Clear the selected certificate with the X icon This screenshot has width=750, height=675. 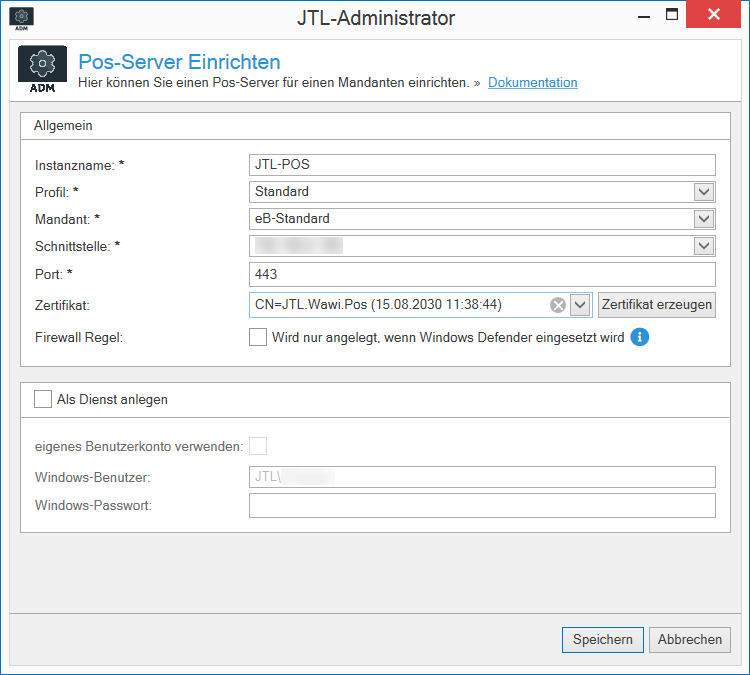[558, 305]
